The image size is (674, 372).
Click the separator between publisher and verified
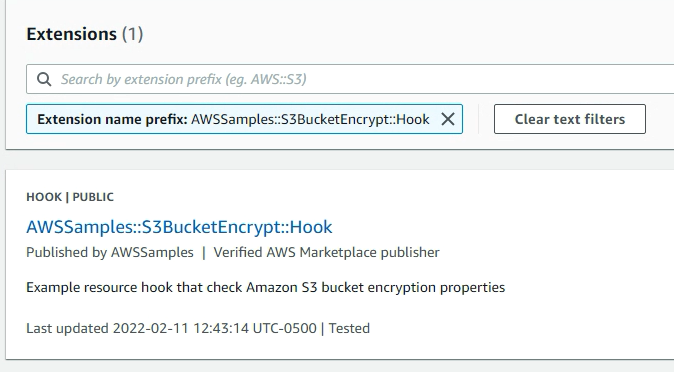[x=203, y=252]
